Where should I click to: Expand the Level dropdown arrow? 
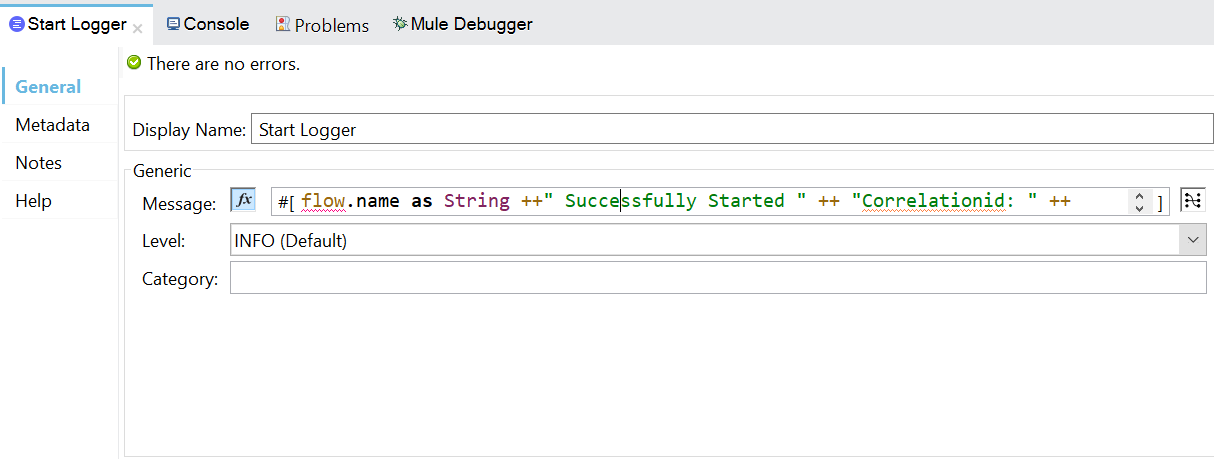click(1193, 240)
